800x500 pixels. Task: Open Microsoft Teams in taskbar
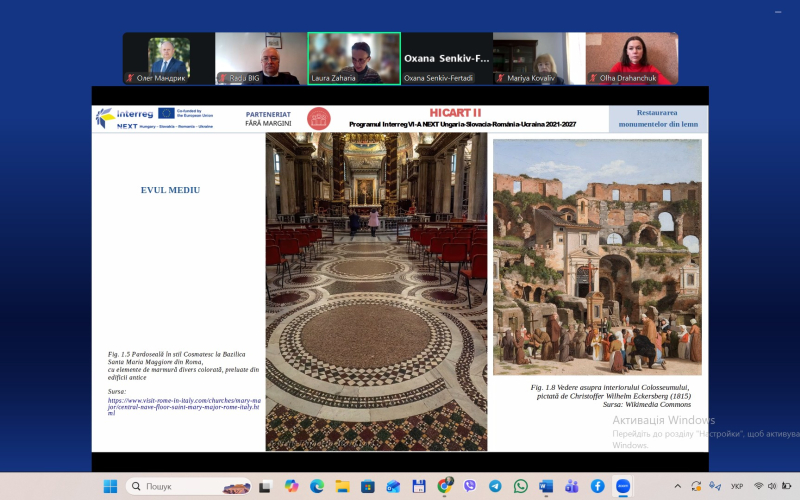pyautogui.click(x=572, y=486)
